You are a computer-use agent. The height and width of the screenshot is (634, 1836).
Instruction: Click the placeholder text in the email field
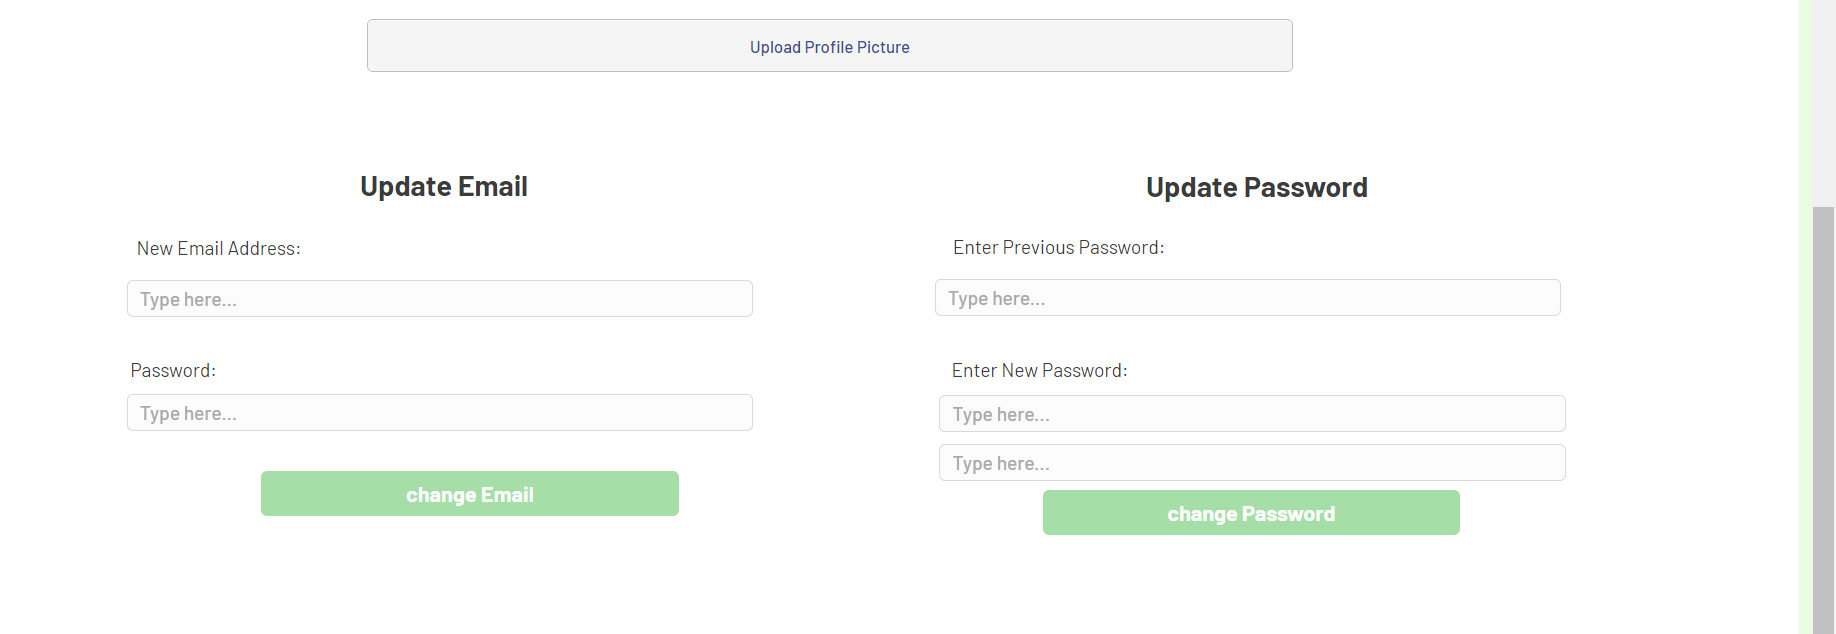tap(189, 300)
